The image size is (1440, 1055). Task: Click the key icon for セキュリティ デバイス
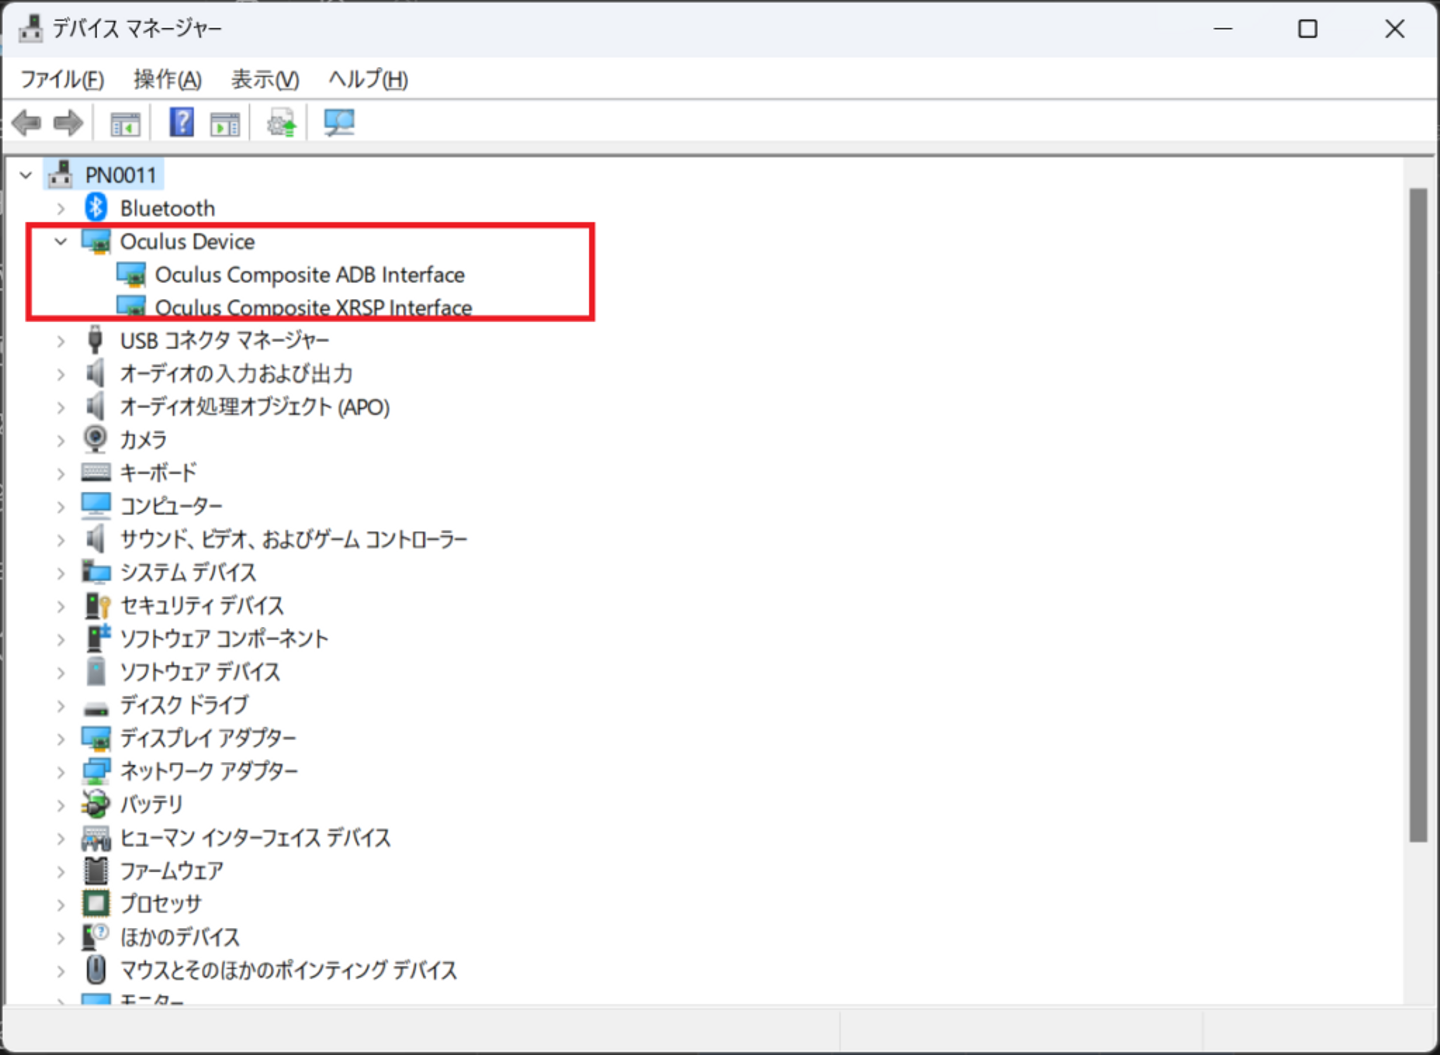[96, 605]
